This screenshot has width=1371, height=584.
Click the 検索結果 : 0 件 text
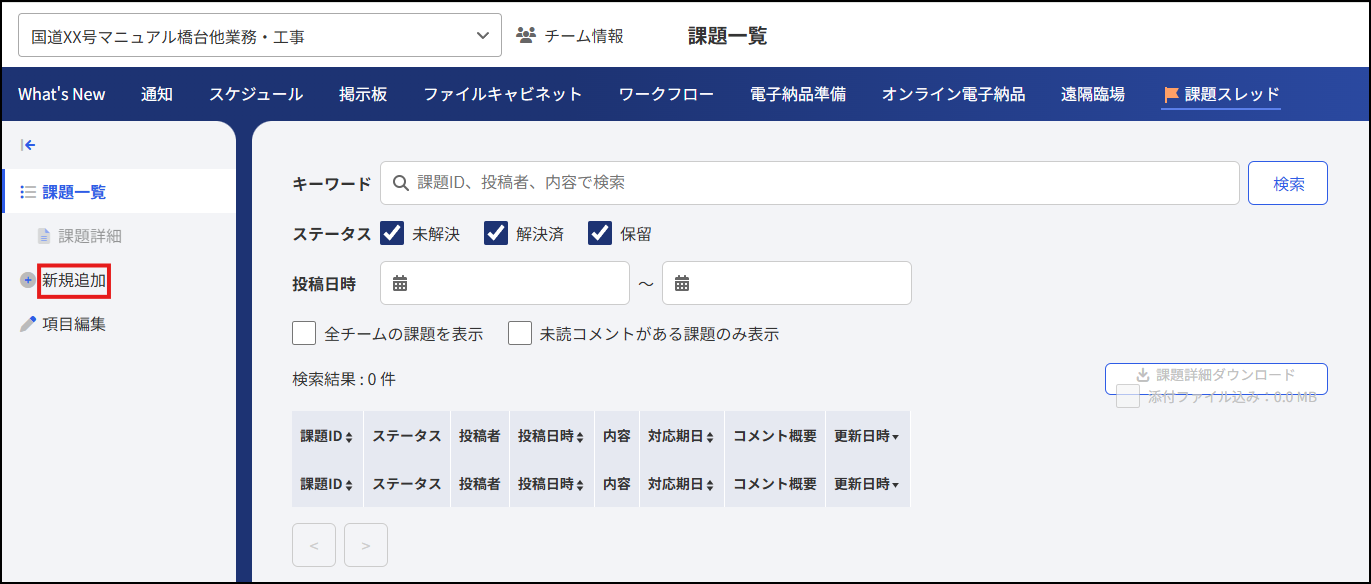[x=344, y=379]
